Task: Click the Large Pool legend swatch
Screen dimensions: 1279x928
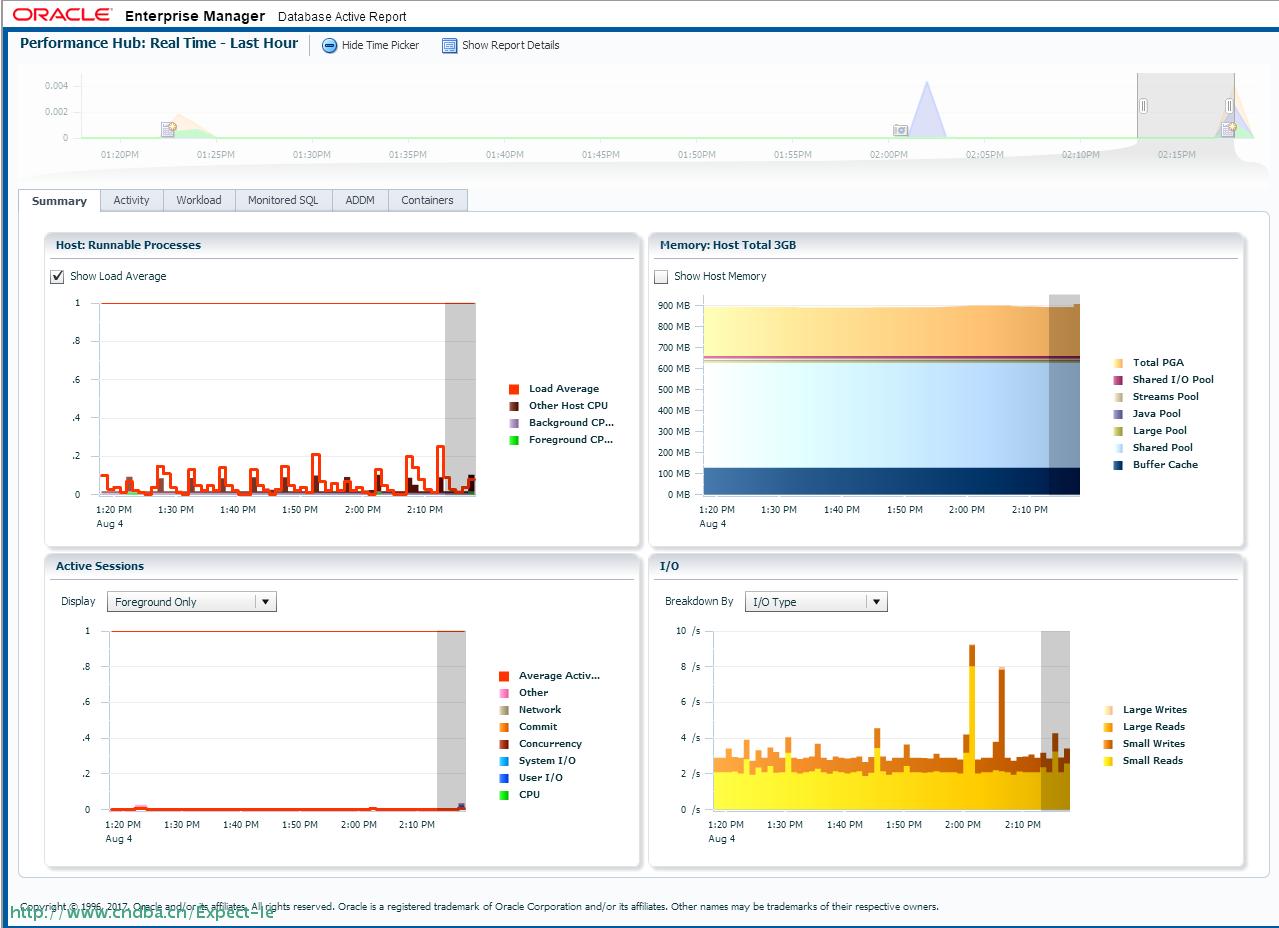Action: [x=1118, y=431]
